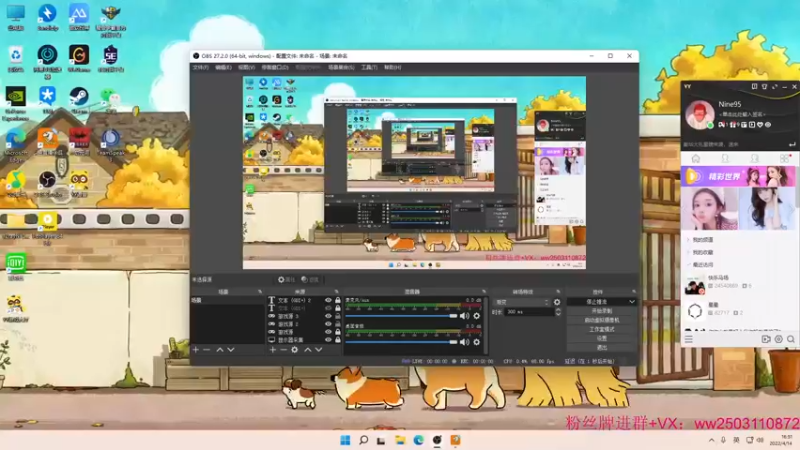
Task: Open the YY video camera icon at the bottom
Action: [766, 339]
